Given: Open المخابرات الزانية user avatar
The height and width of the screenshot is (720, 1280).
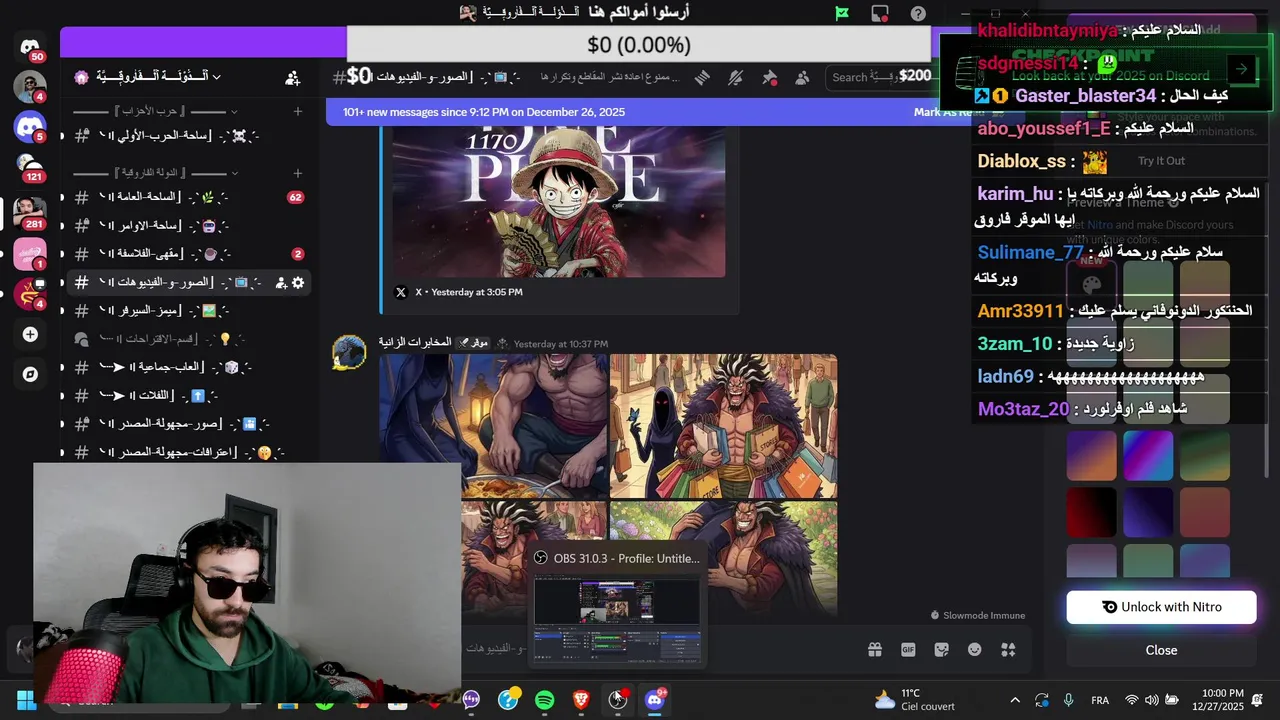Looking at the screenshot, I should [349, 353].
